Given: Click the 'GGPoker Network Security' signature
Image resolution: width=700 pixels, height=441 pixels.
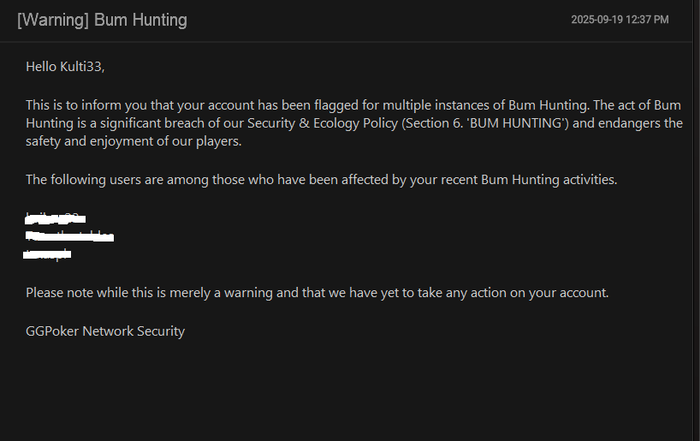Looking at the screenshot, I should tap(105, 331).
